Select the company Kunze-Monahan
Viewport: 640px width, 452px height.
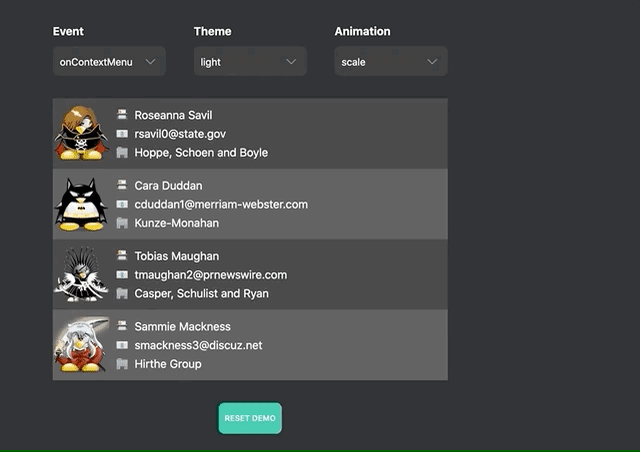[177, 223]
